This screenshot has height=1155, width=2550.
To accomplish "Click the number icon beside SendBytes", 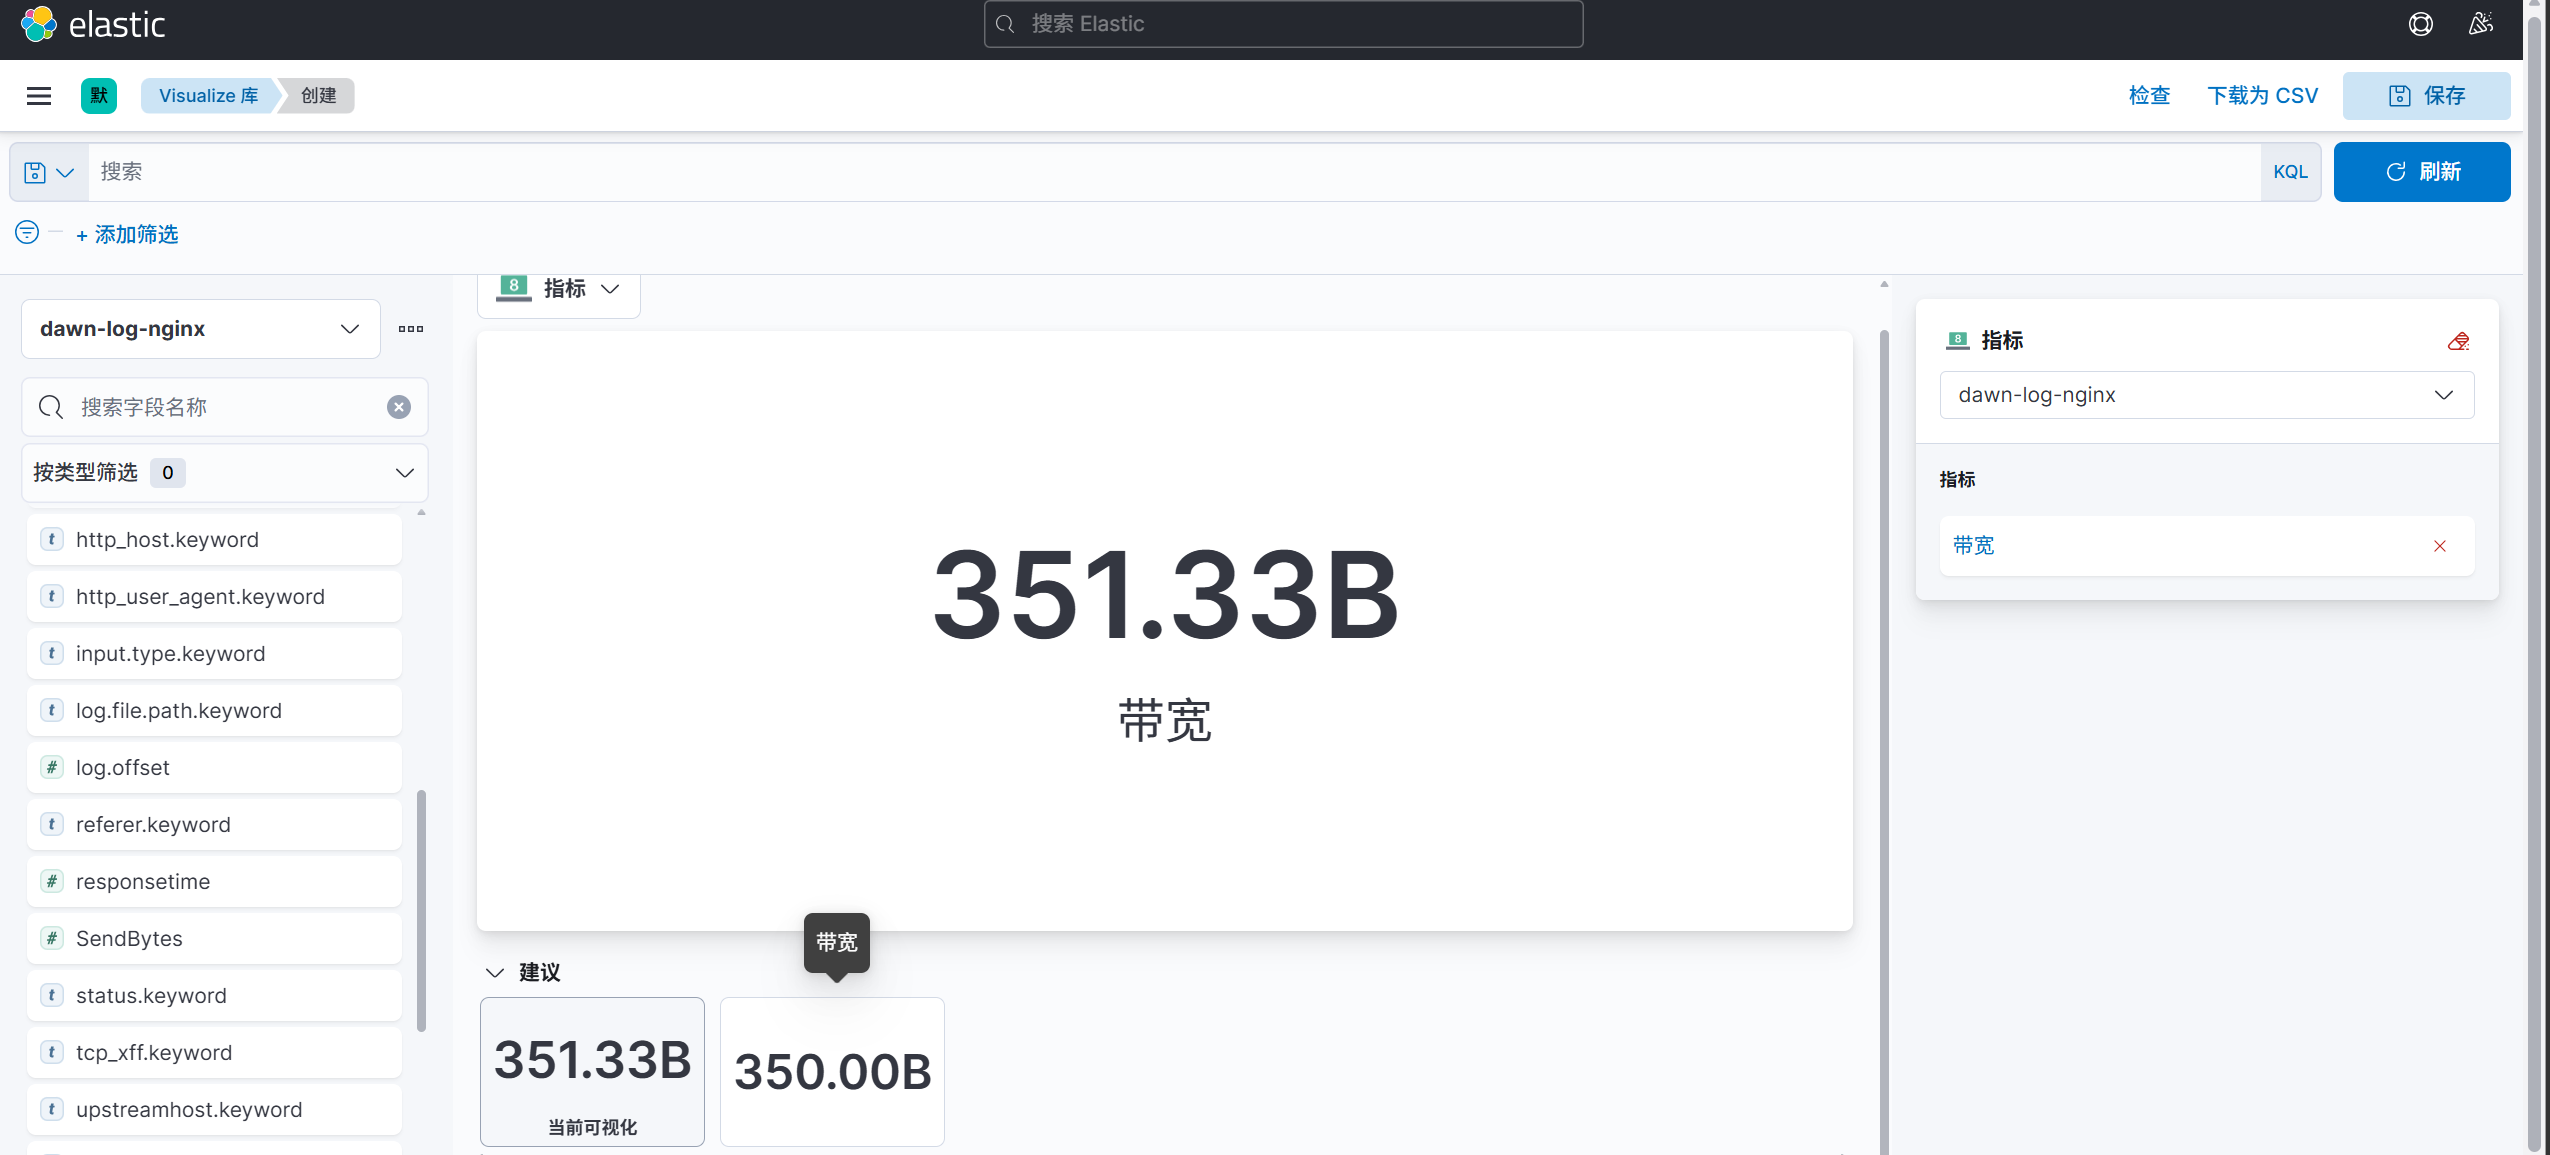I will click(52, 938).
